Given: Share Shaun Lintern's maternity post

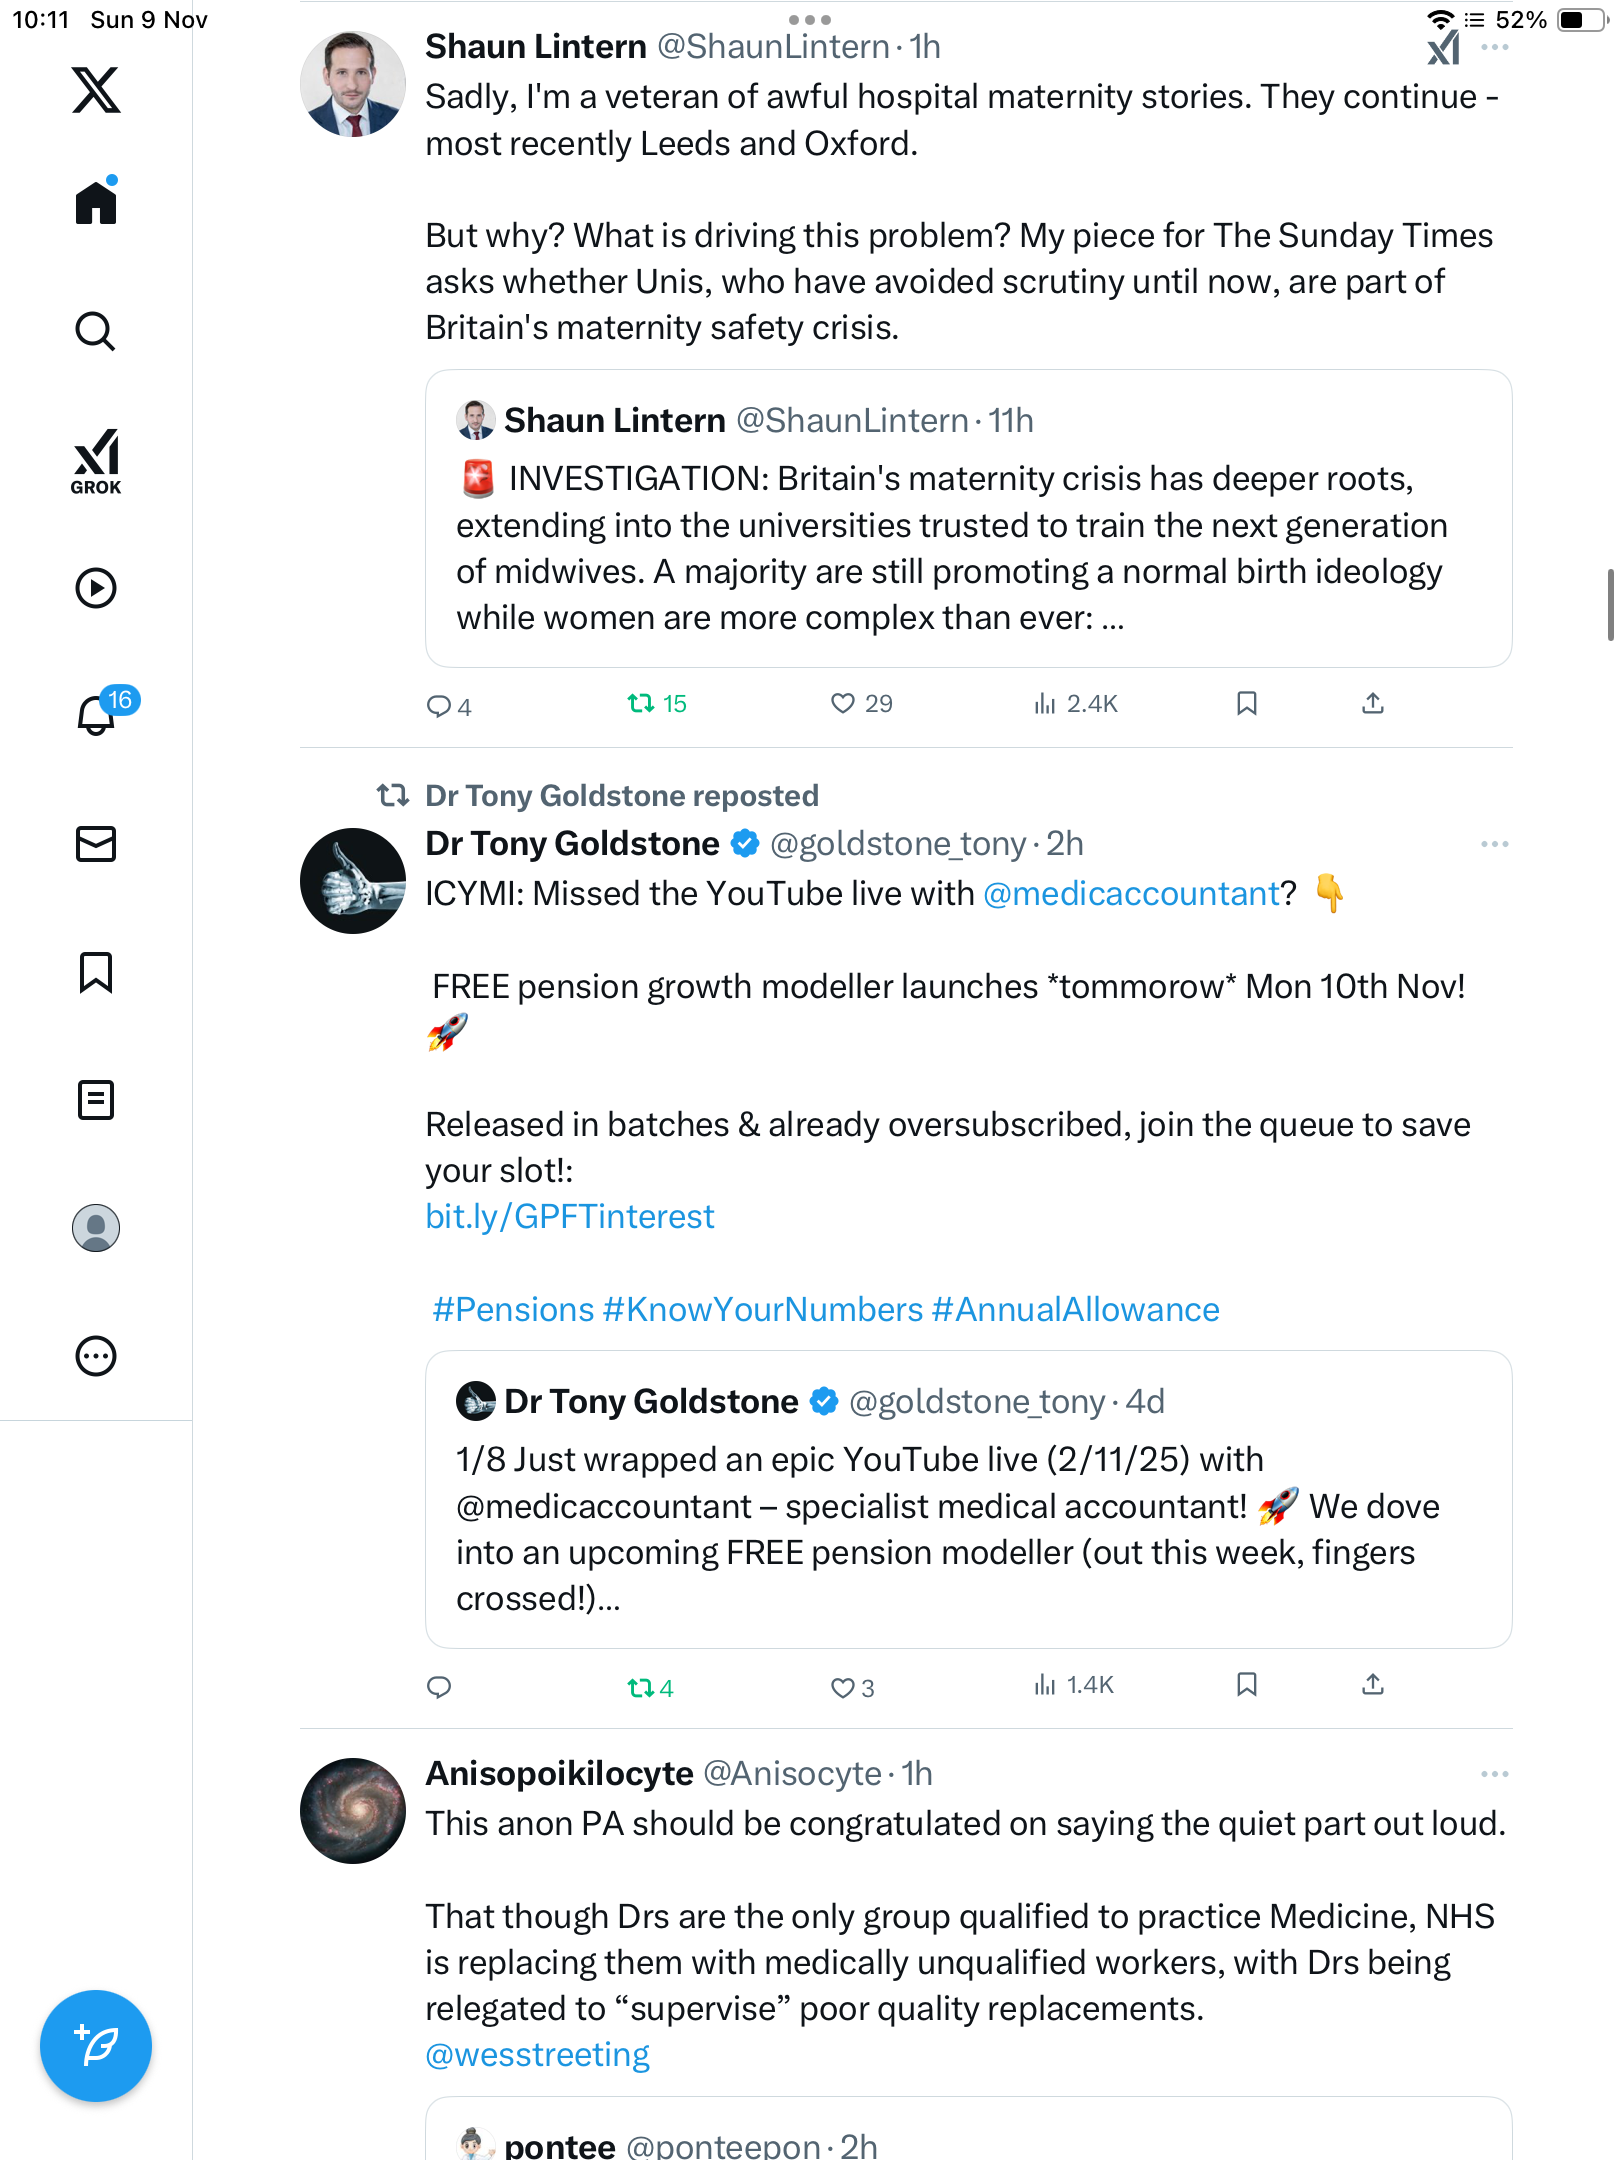Looking at the screenshot, I should [x=1373, y=704].
